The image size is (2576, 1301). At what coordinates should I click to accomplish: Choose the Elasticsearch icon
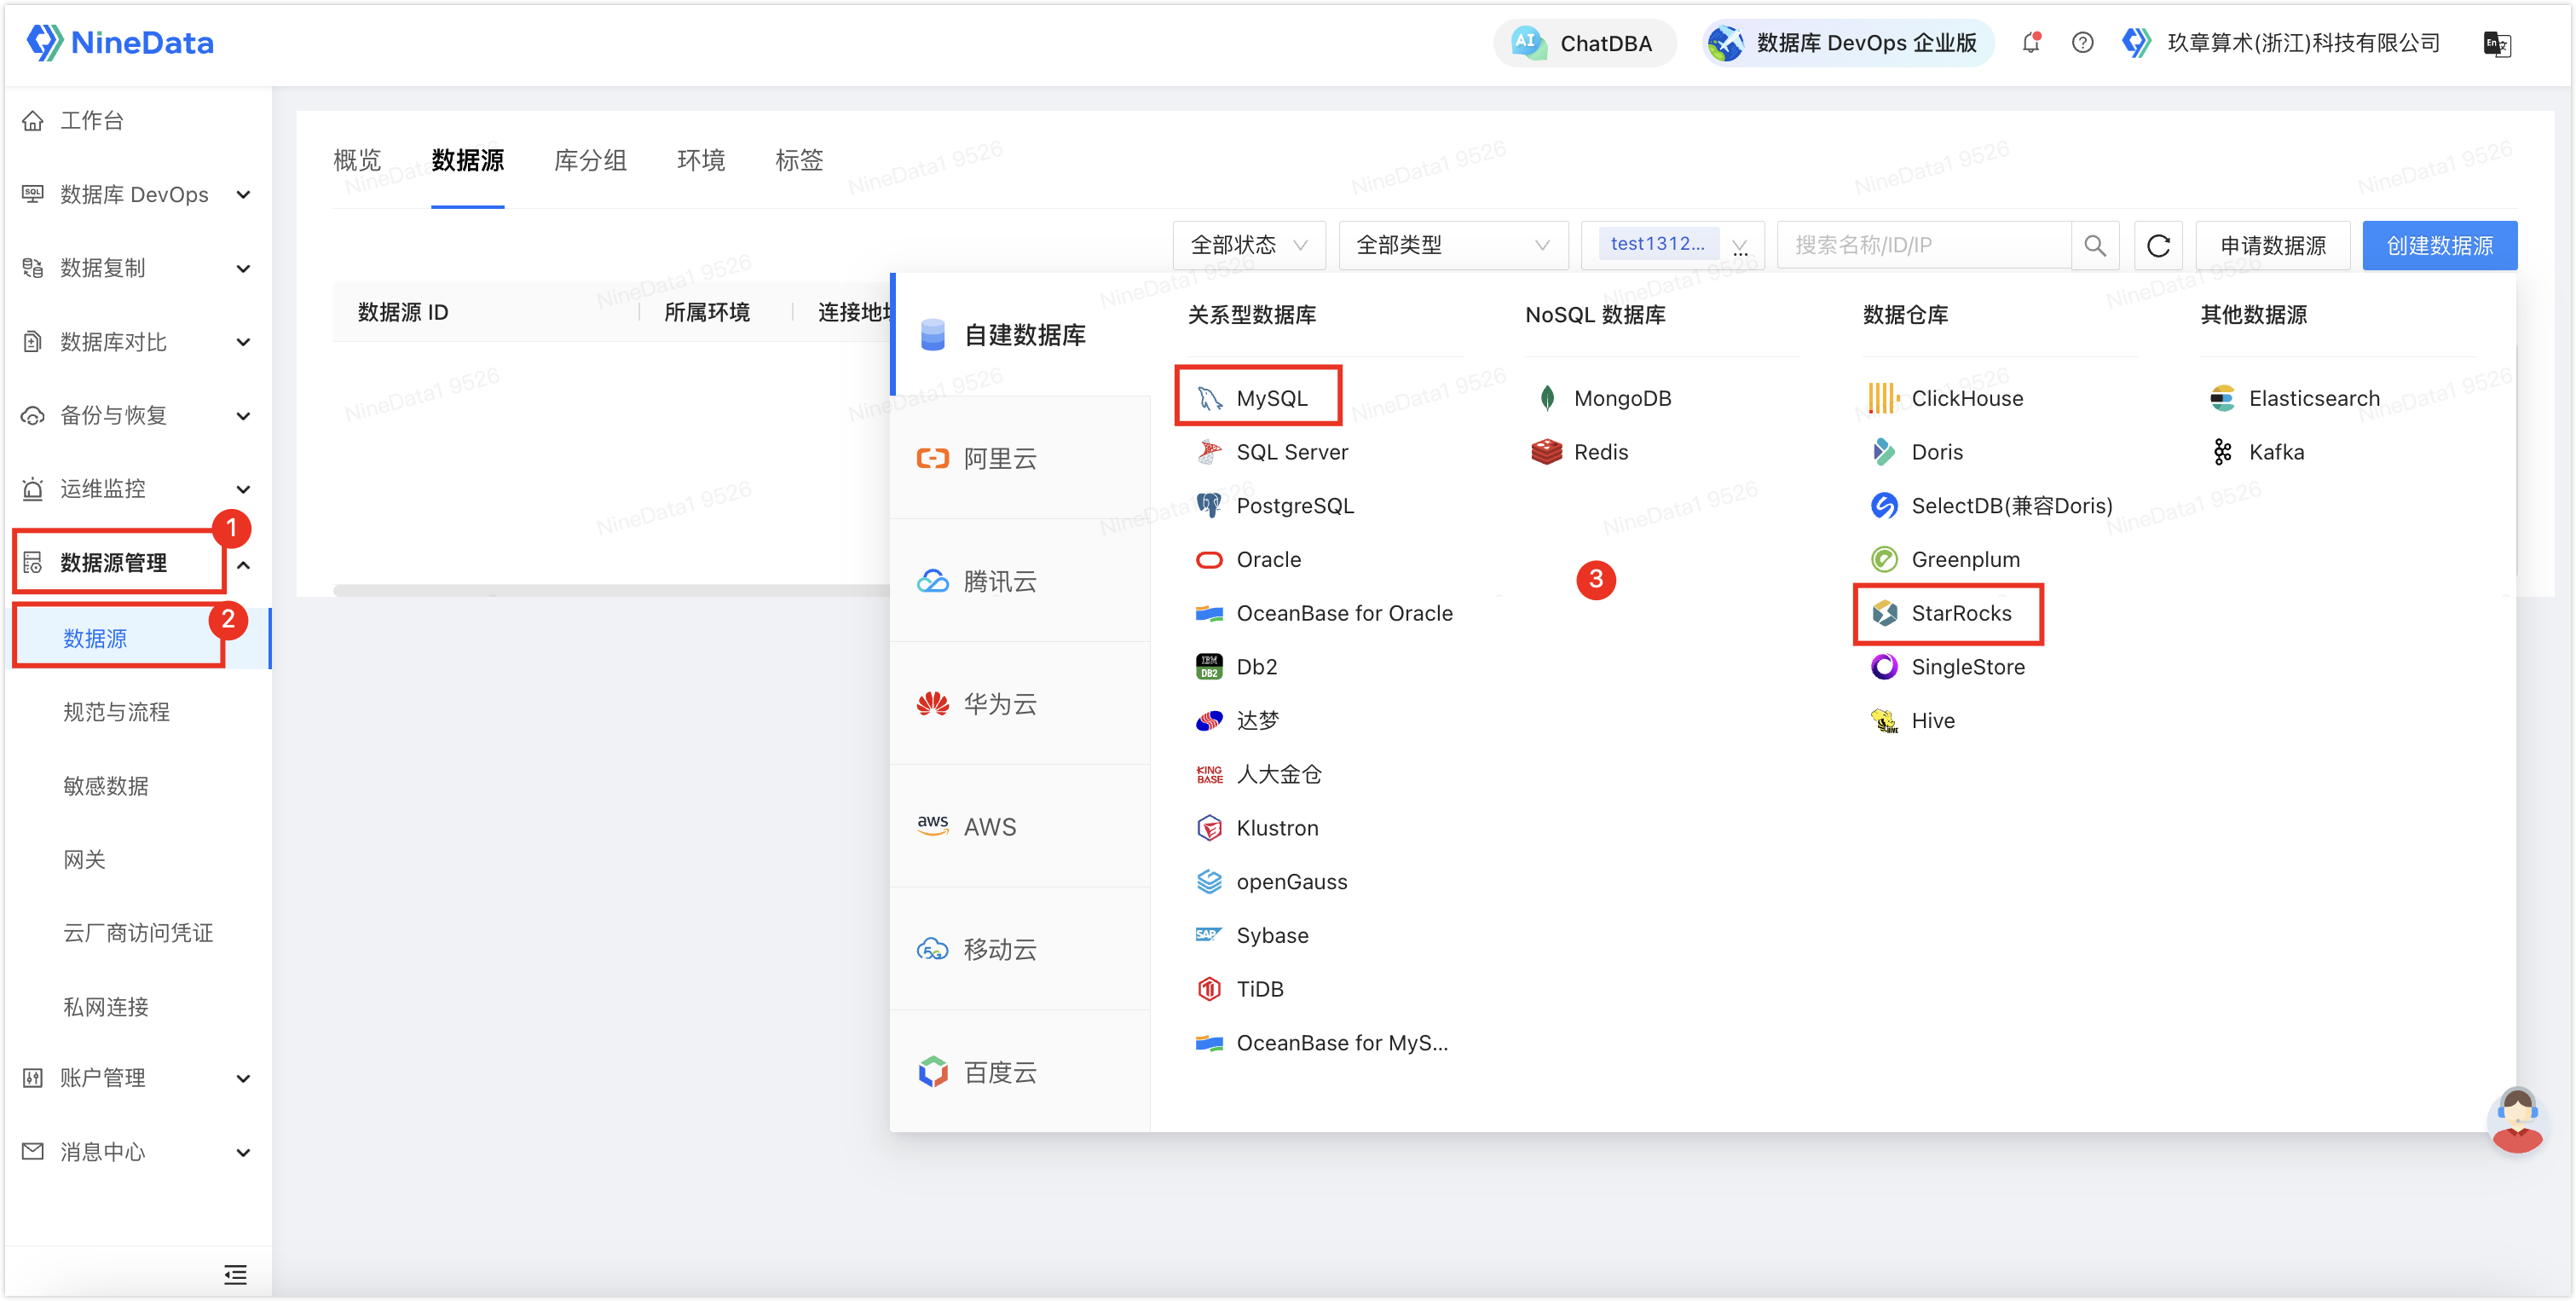[2222, 398]
